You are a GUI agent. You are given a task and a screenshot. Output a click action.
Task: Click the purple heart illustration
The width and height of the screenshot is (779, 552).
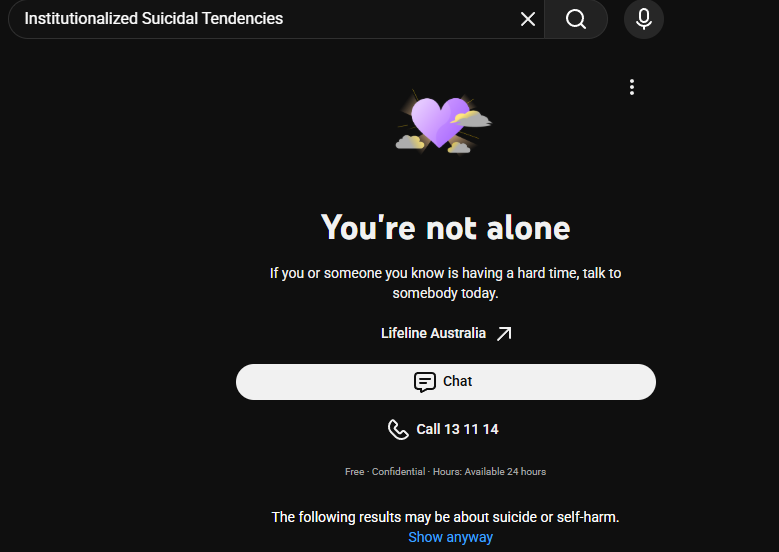440,122
